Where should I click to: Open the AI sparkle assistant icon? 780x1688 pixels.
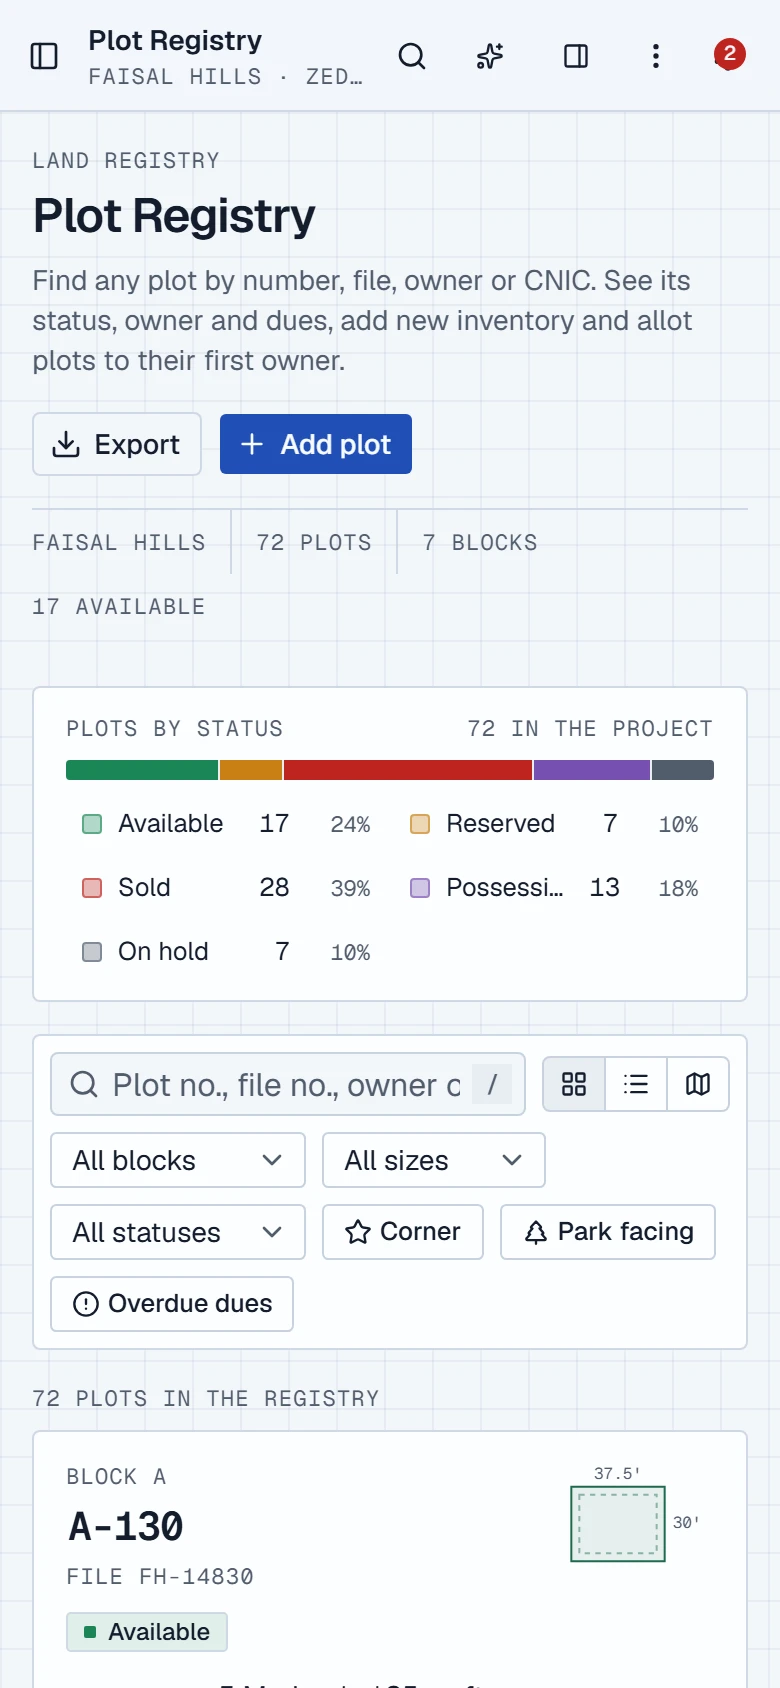point(490,56)
